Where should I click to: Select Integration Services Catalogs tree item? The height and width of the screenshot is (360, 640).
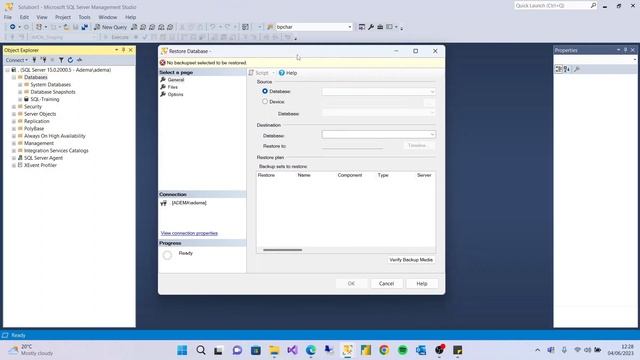click(x=56, y=151)
